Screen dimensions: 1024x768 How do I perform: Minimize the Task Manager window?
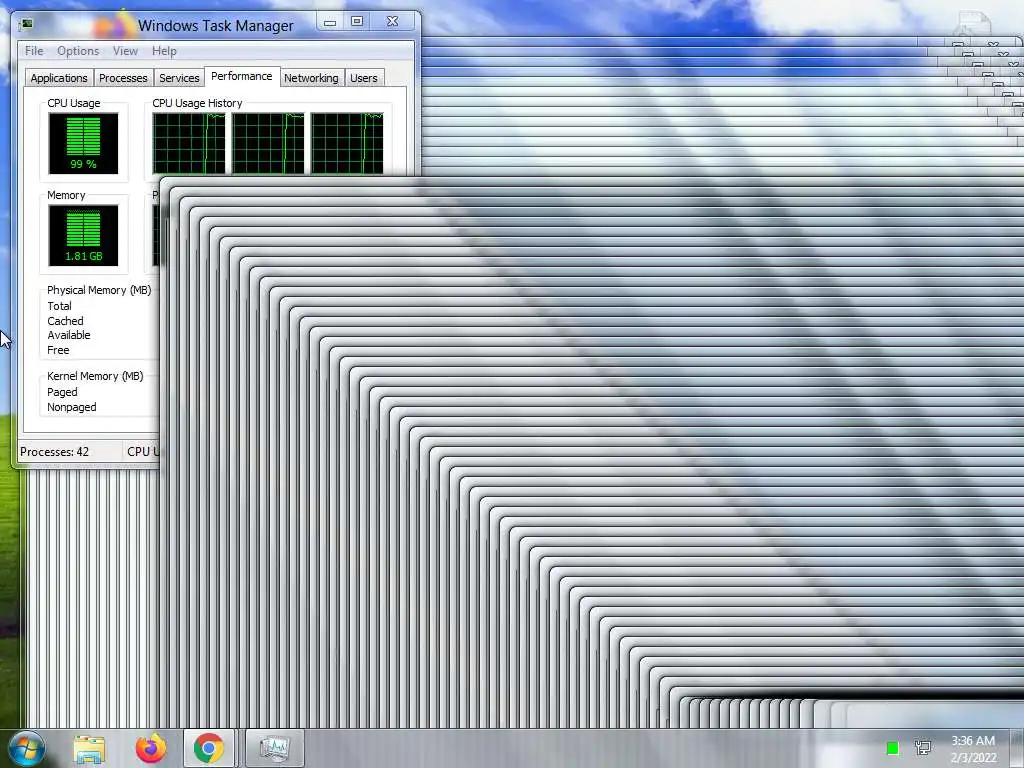coord(330,22)
